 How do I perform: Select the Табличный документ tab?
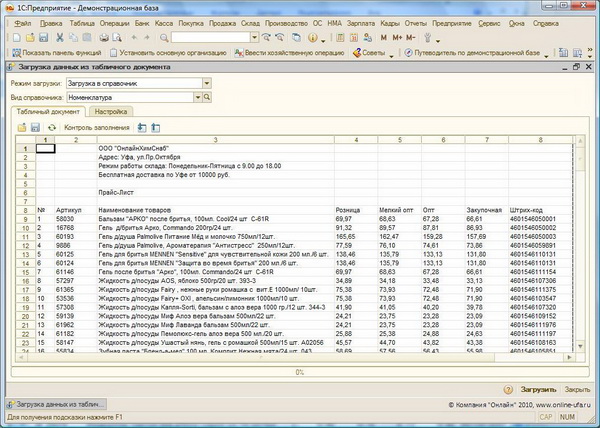click(48, 112)
